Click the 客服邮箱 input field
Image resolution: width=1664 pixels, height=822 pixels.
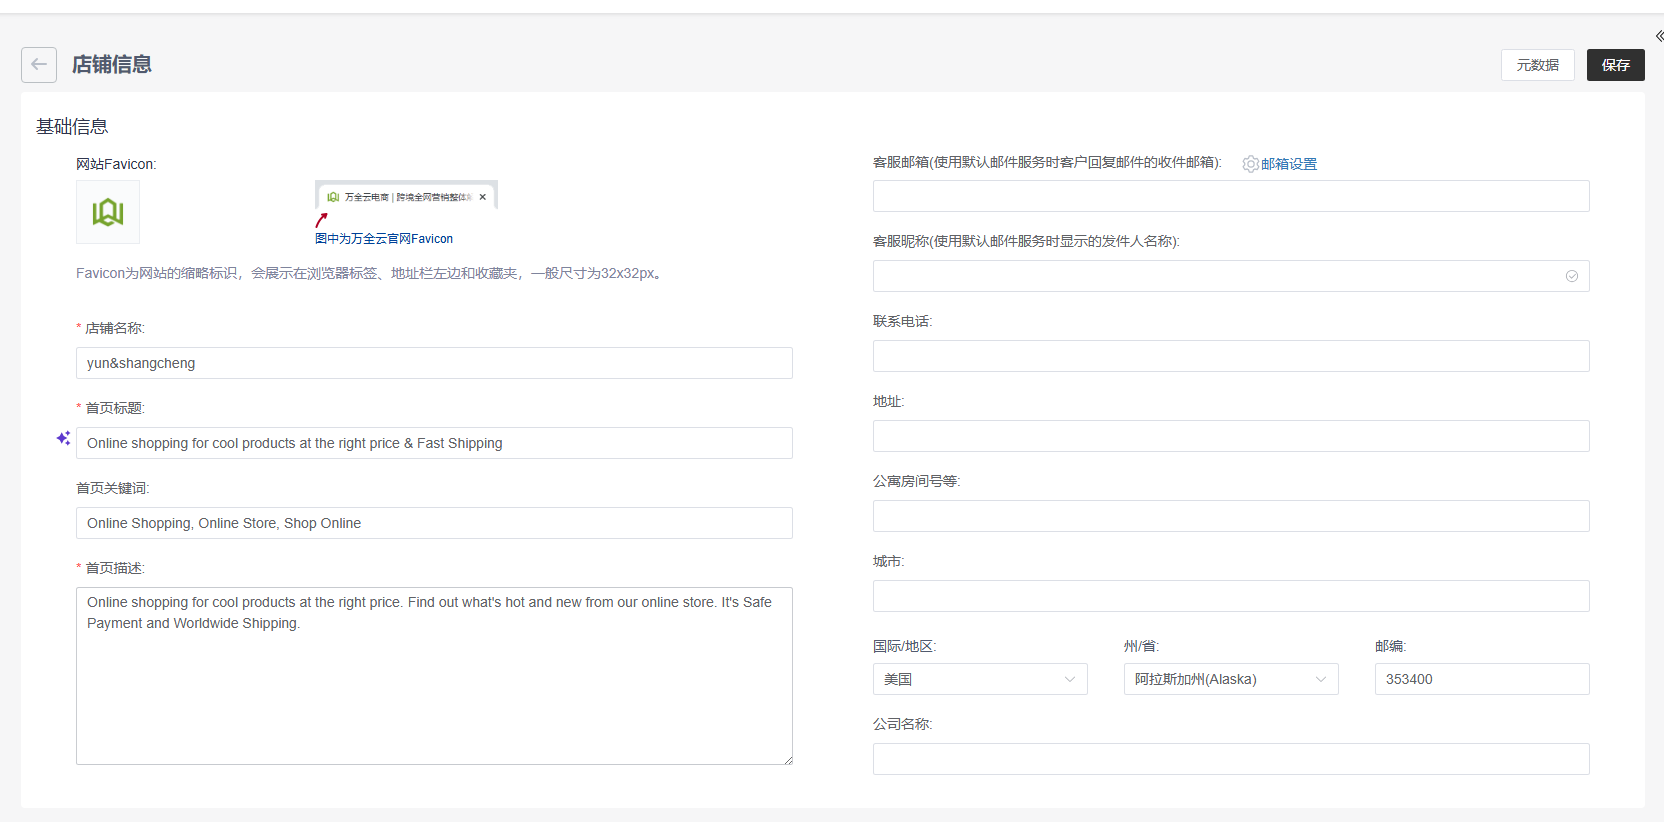pyautogui.click(x=1230, y=196)
